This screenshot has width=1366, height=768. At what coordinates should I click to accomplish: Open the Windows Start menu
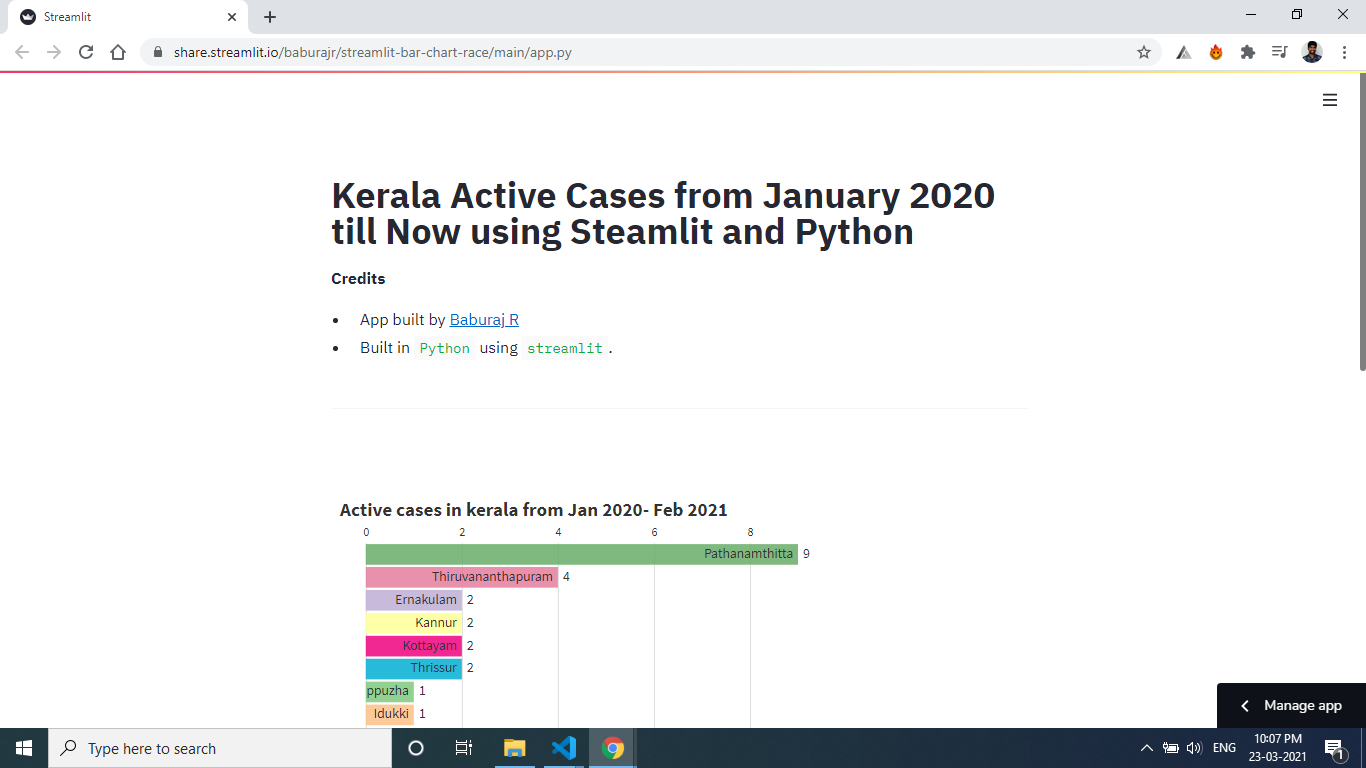coord(24,748)
